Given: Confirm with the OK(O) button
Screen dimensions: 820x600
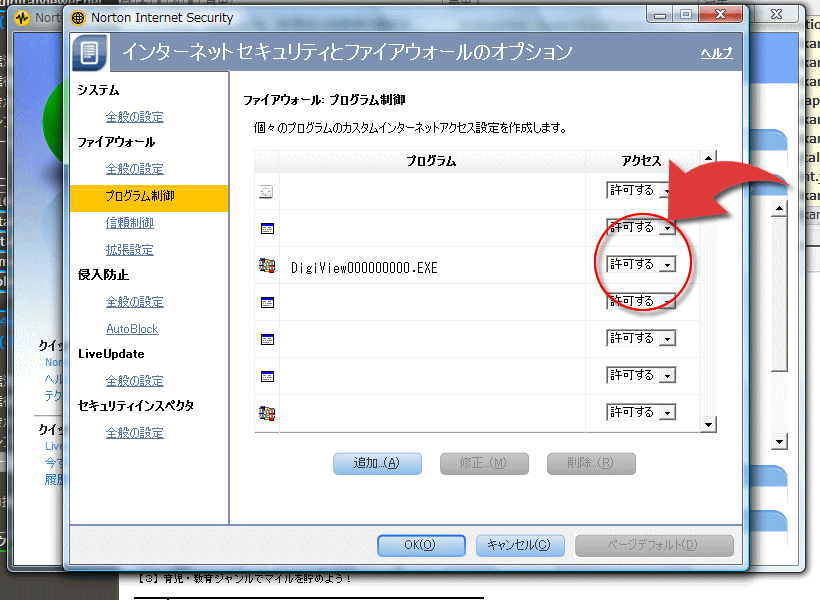Looking at the screenshot, I should tap(421, 545).
